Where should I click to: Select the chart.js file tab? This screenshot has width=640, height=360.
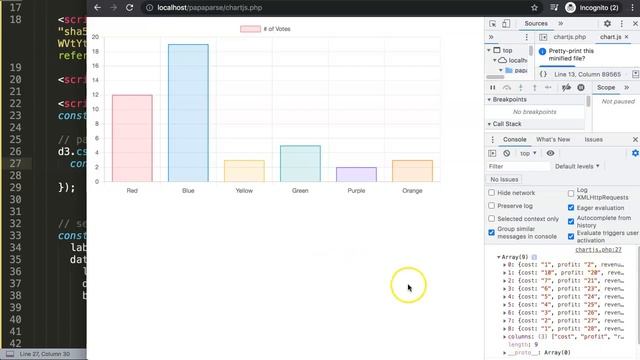[610, 37]
